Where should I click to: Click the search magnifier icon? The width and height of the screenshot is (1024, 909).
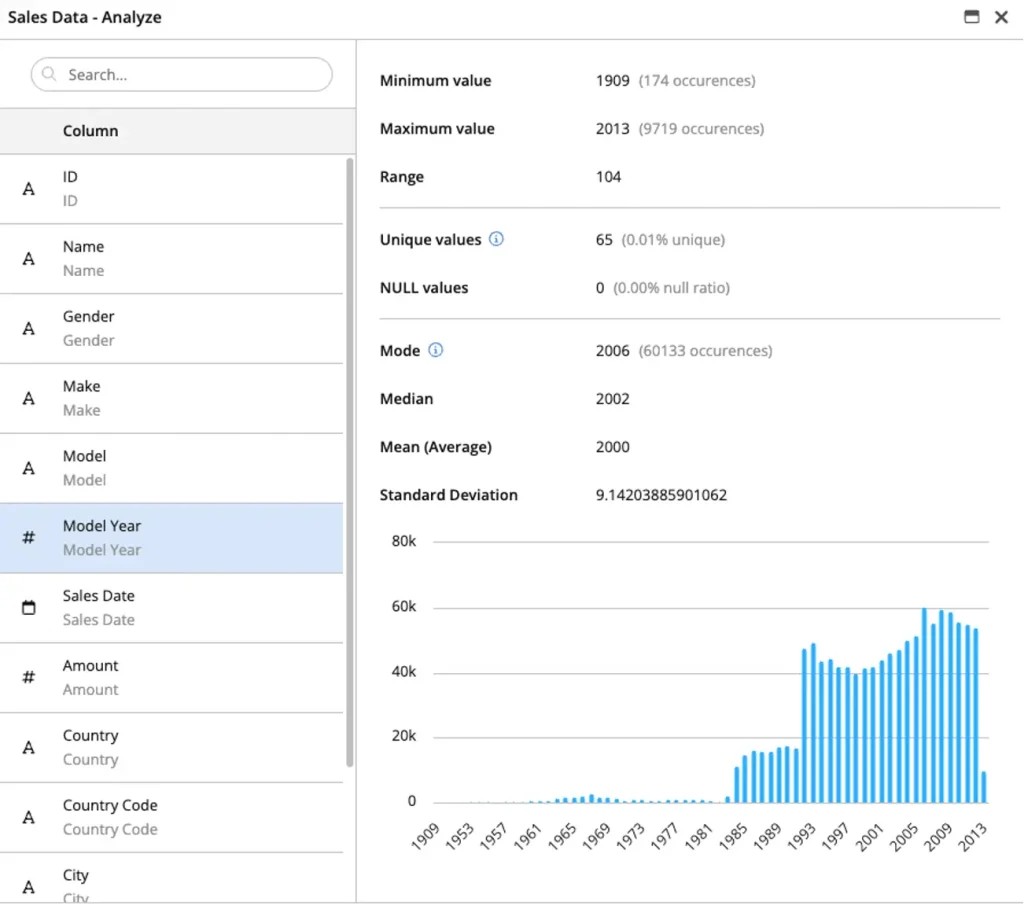click(x=49, y=74)
